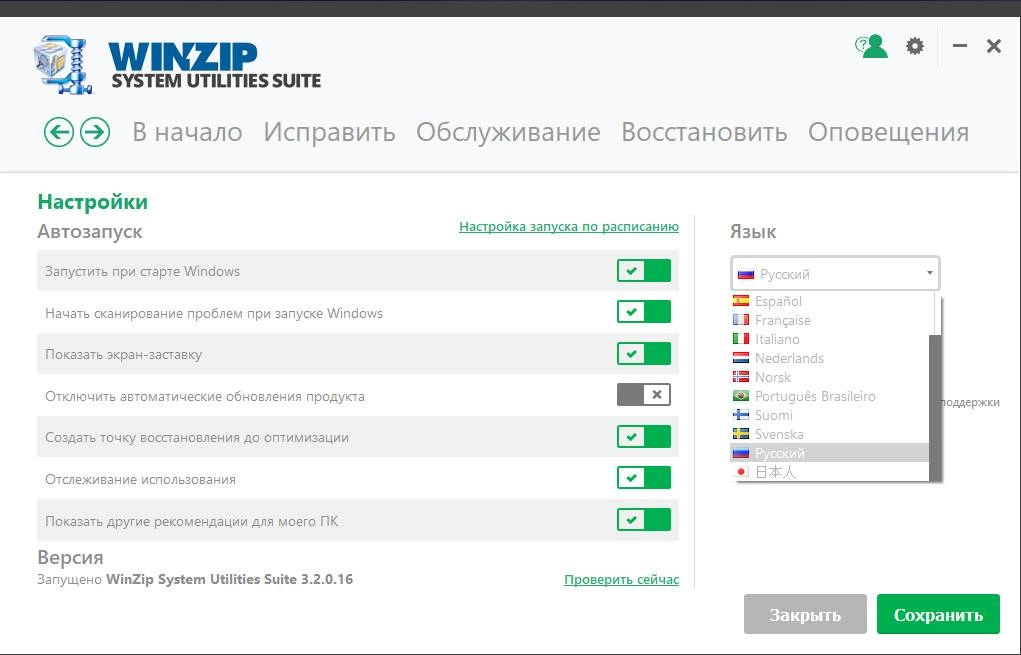Click Finnish flag icon in list

(741, 414)
